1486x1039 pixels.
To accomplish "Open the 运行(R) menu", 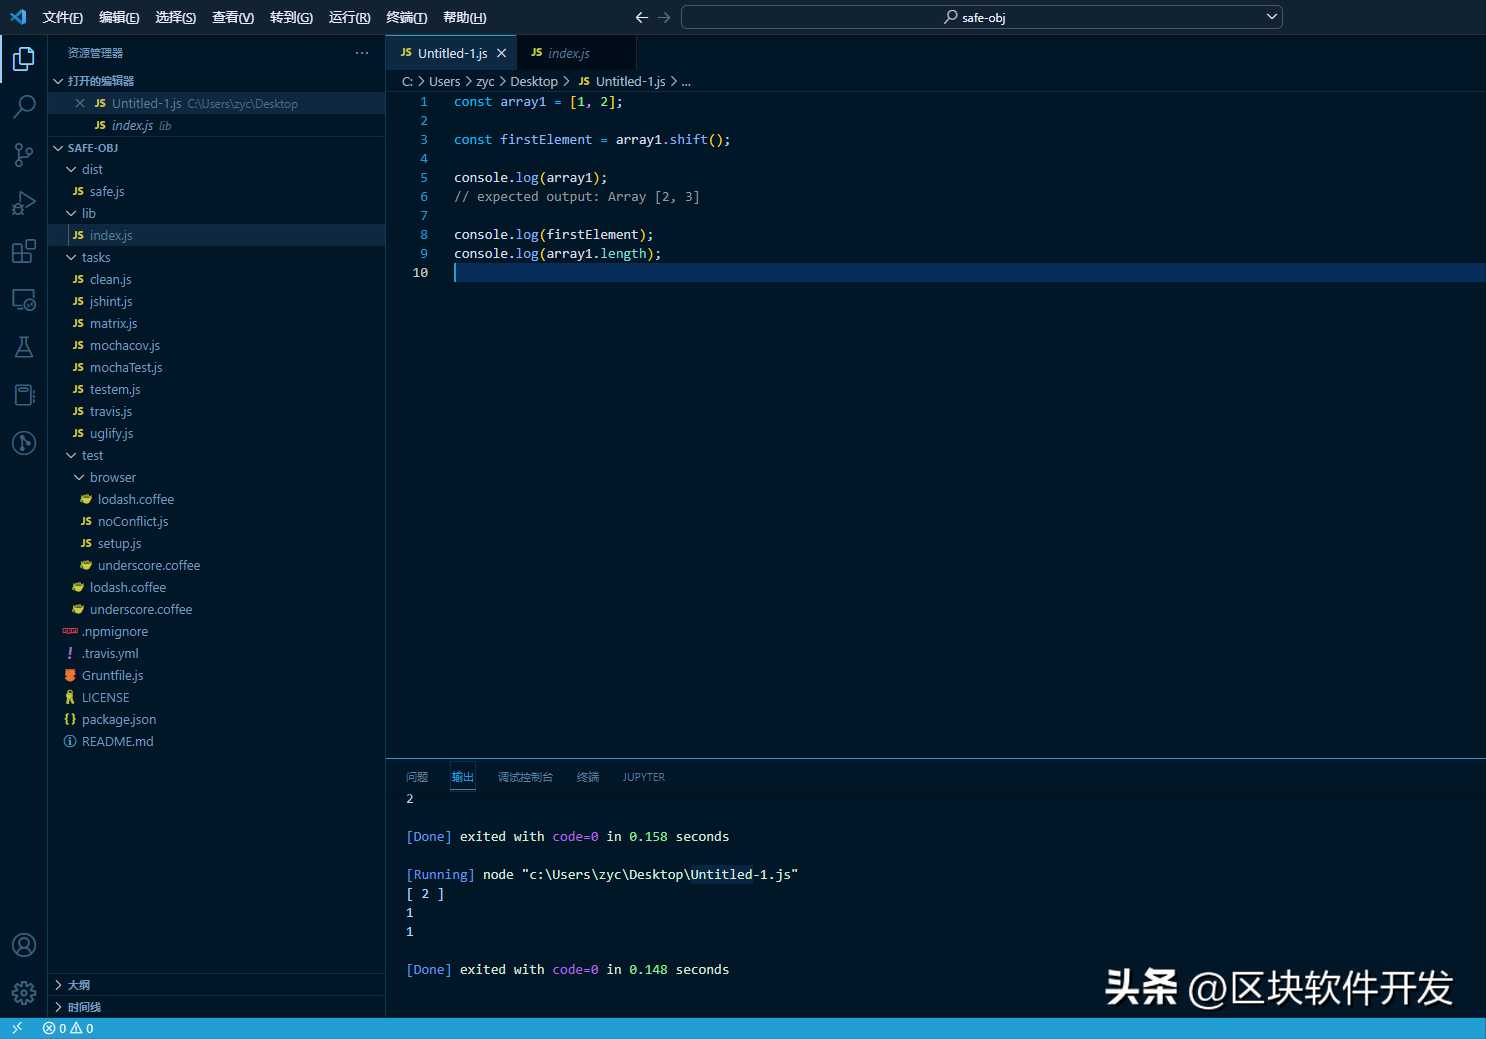I will pyautogui.click(x=349, y=17).
